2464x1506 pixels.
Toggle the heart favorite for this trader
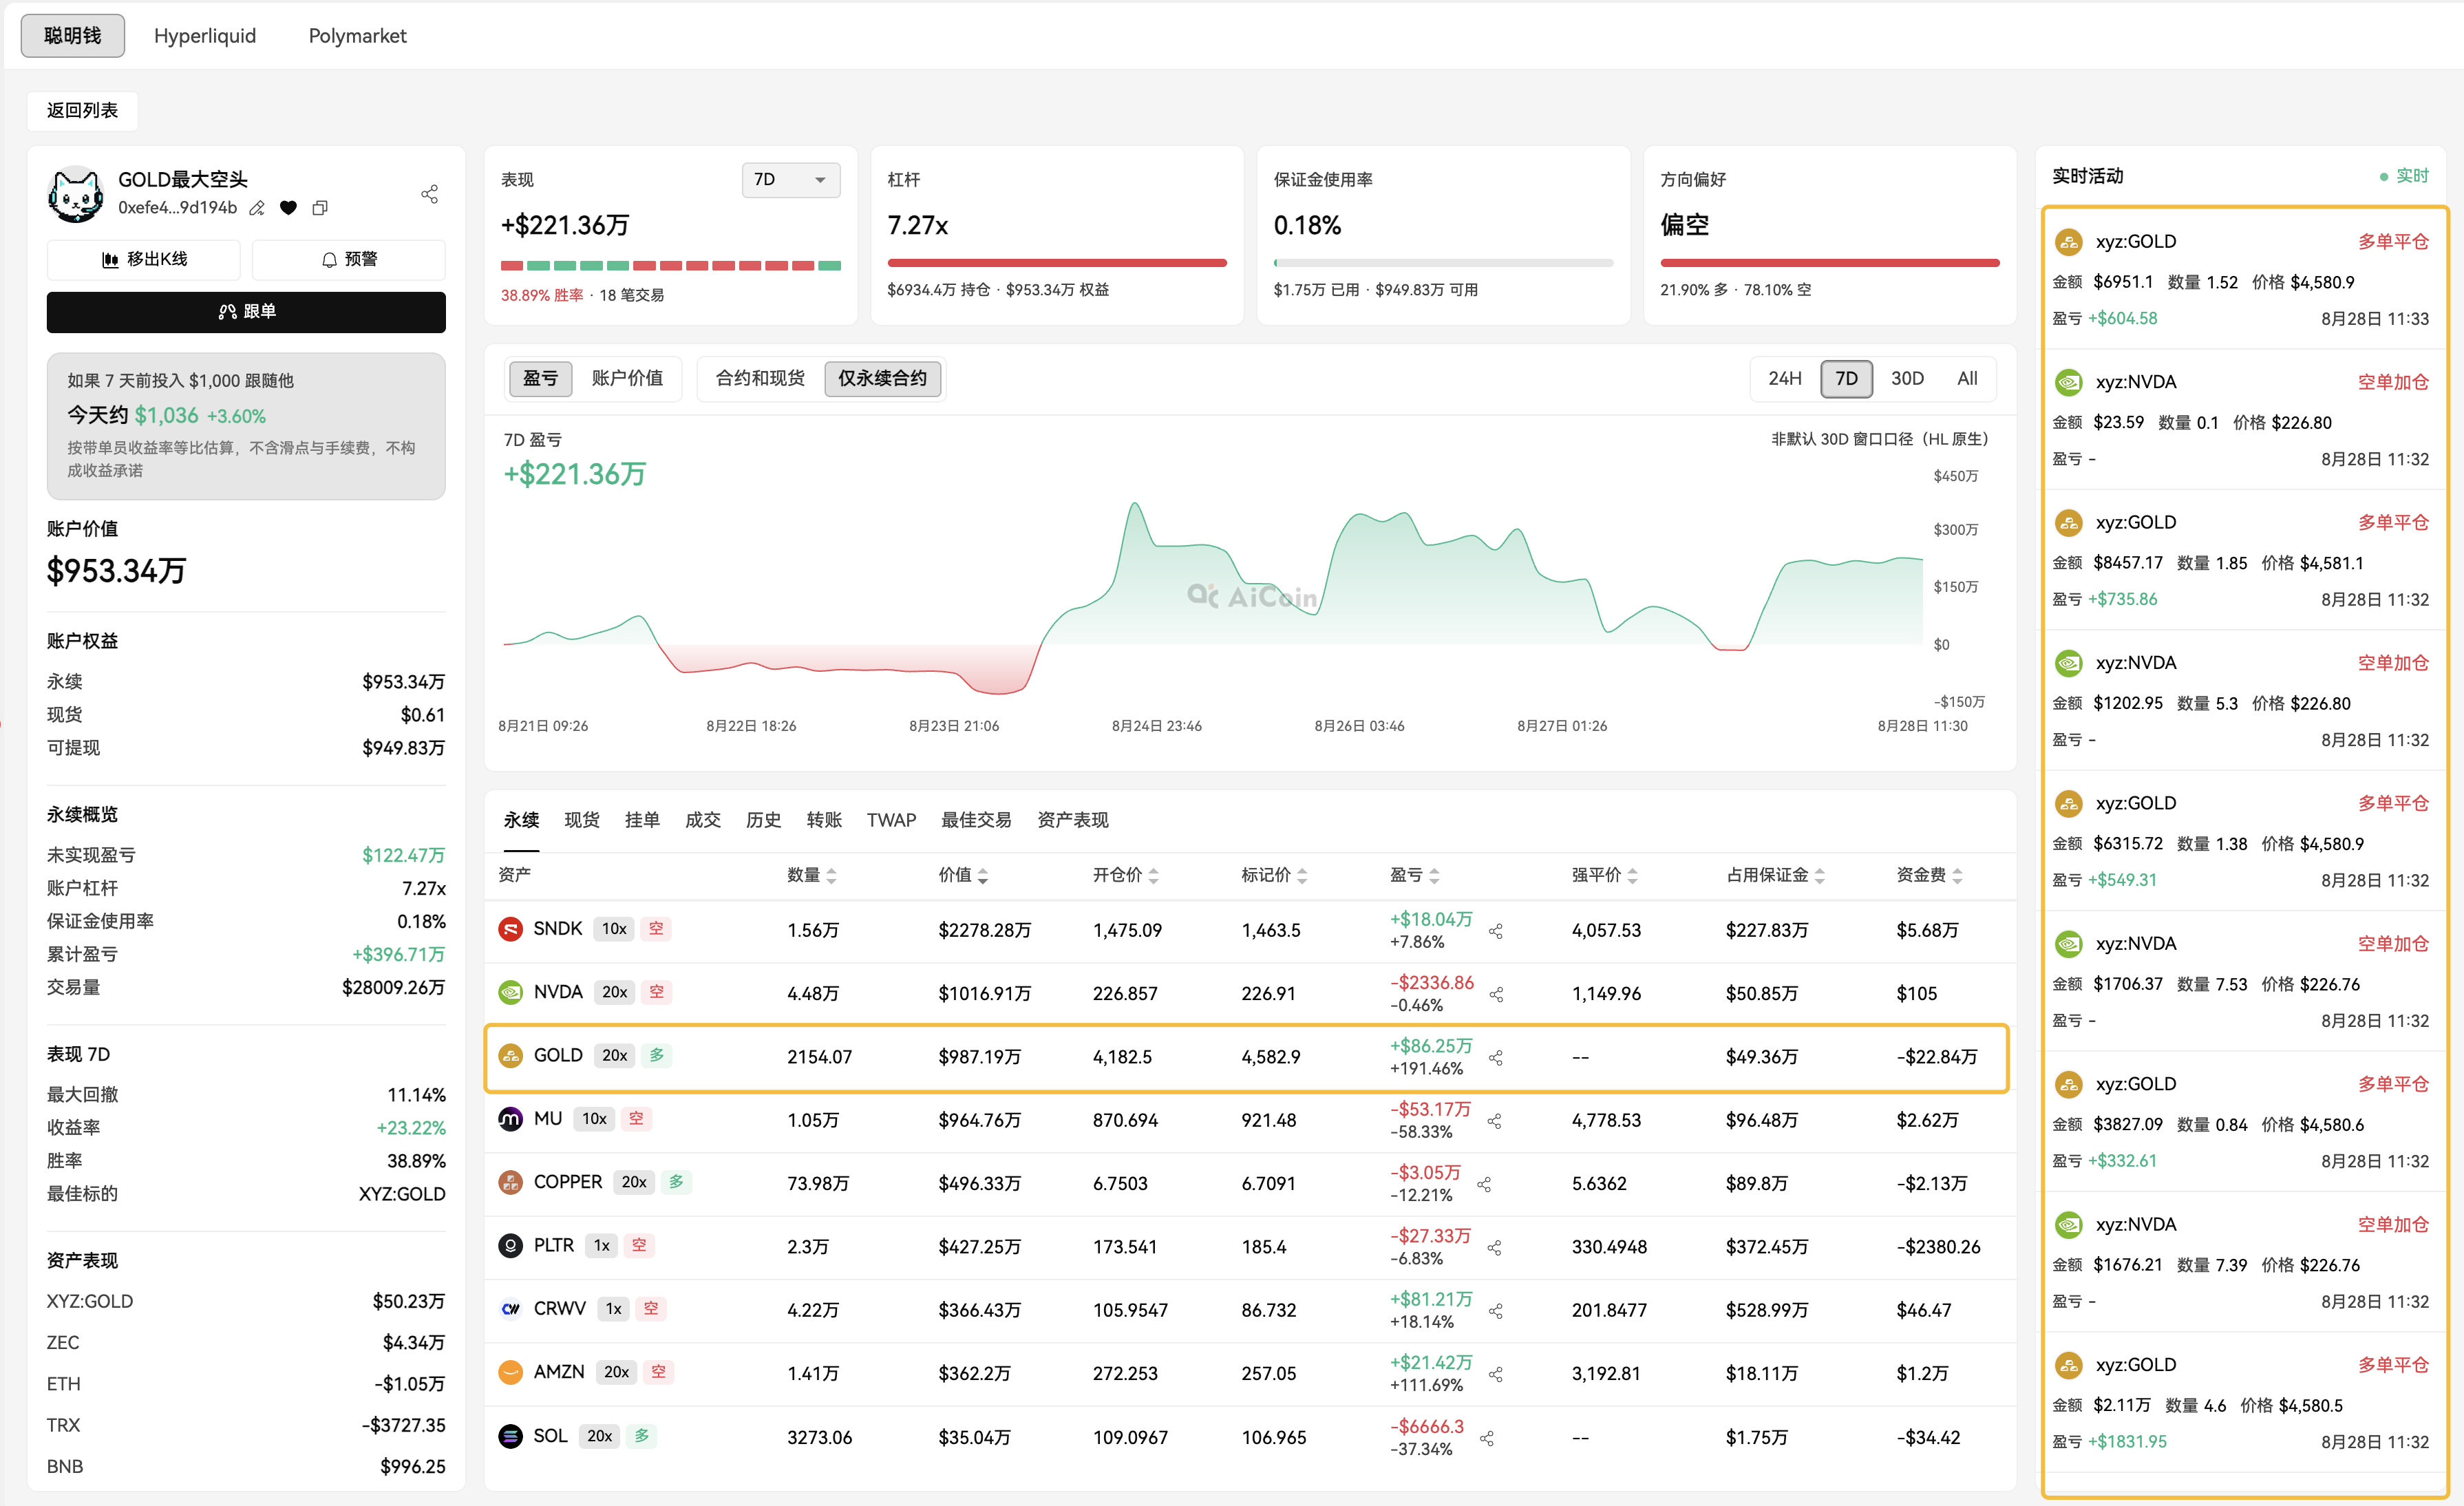click(x=288, y=208)
